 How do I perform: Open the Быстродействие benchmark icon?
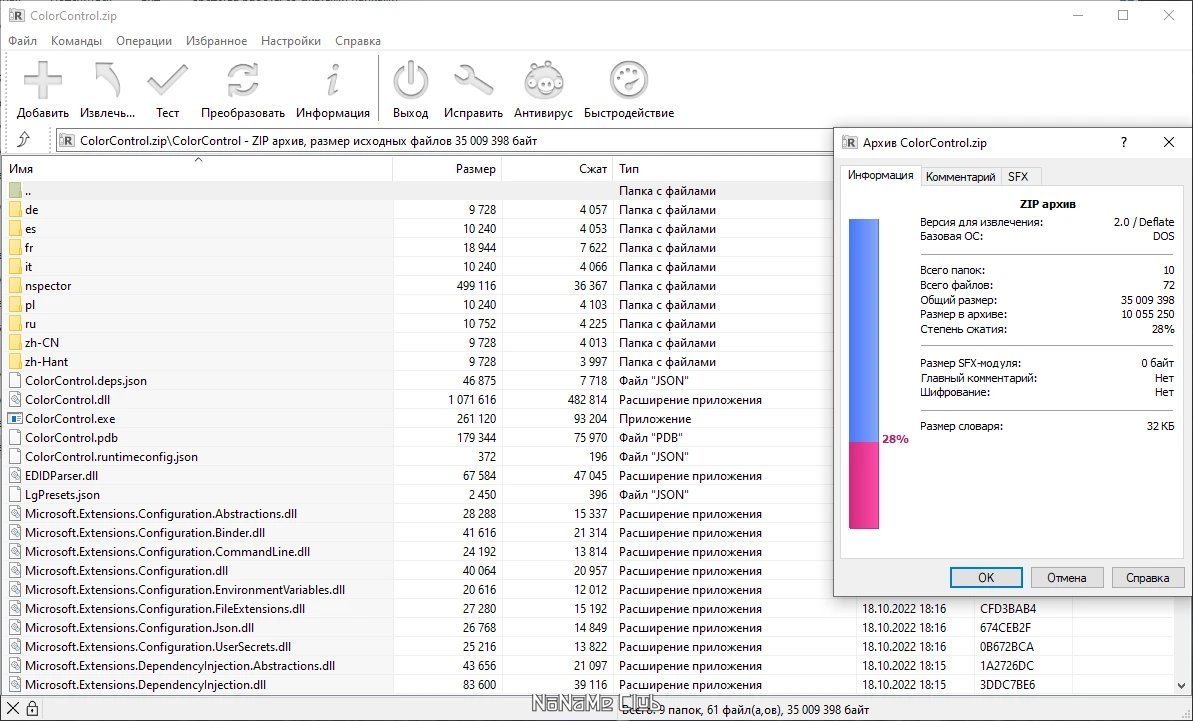pyautogui.click(x=629, y=81)
